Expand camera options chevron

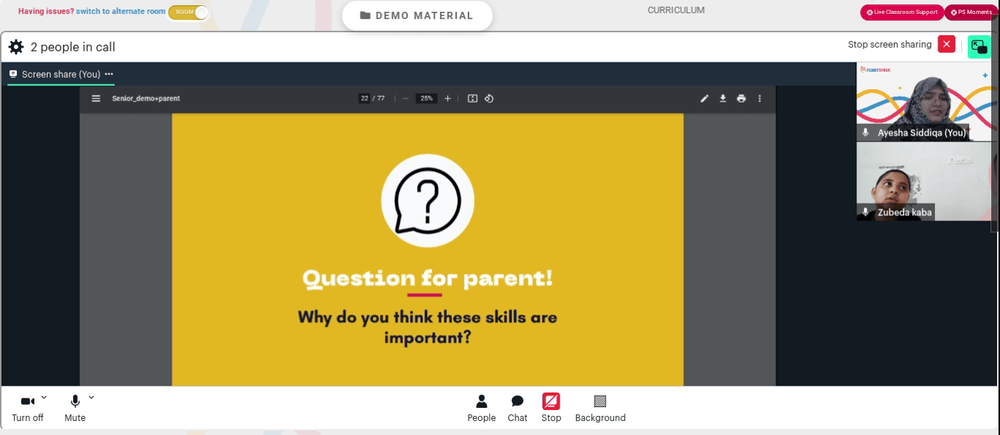click(44, 397)
